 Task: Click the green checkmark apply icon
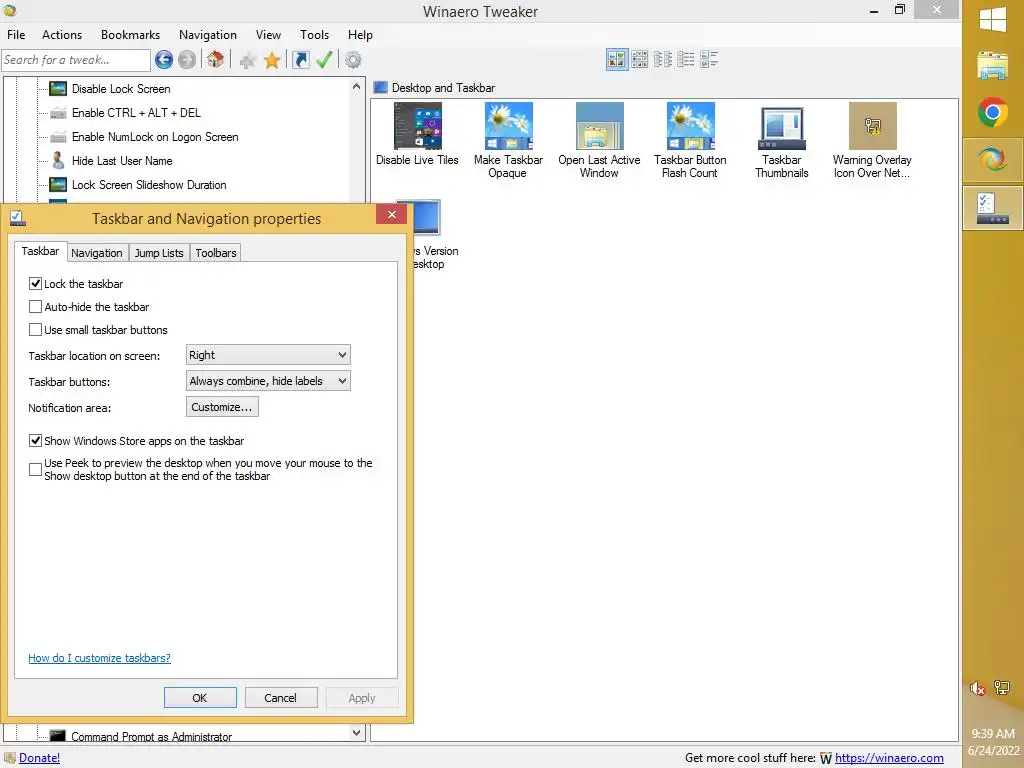[x=325, y=60]
